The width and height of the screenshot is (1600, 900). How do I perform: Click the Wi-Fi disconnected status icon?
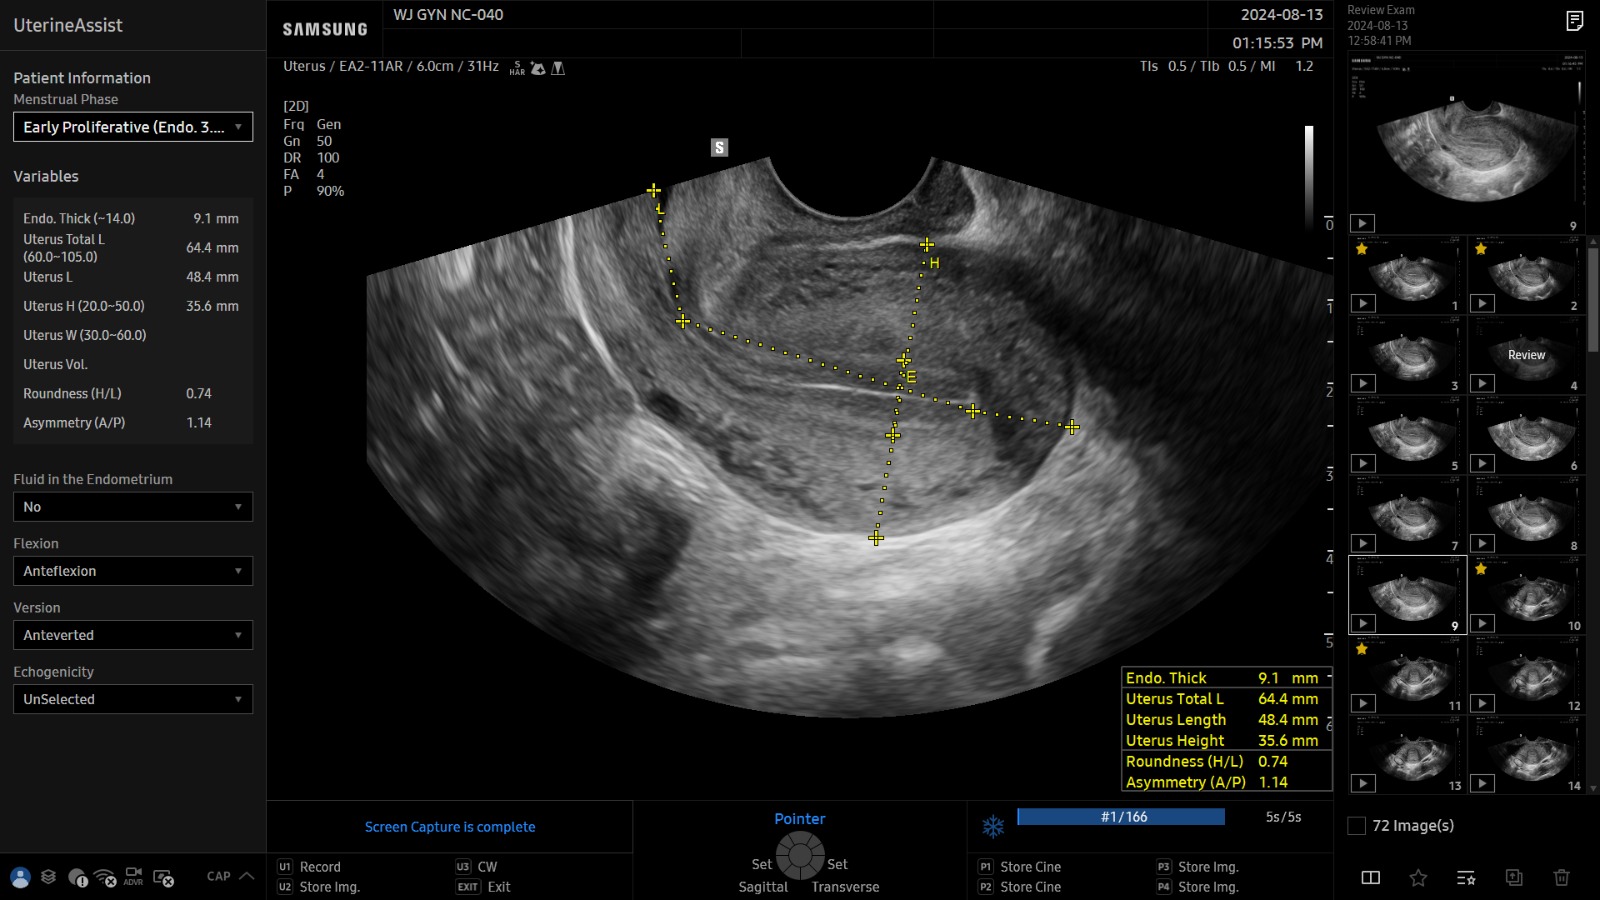click(x=102, y=877)
